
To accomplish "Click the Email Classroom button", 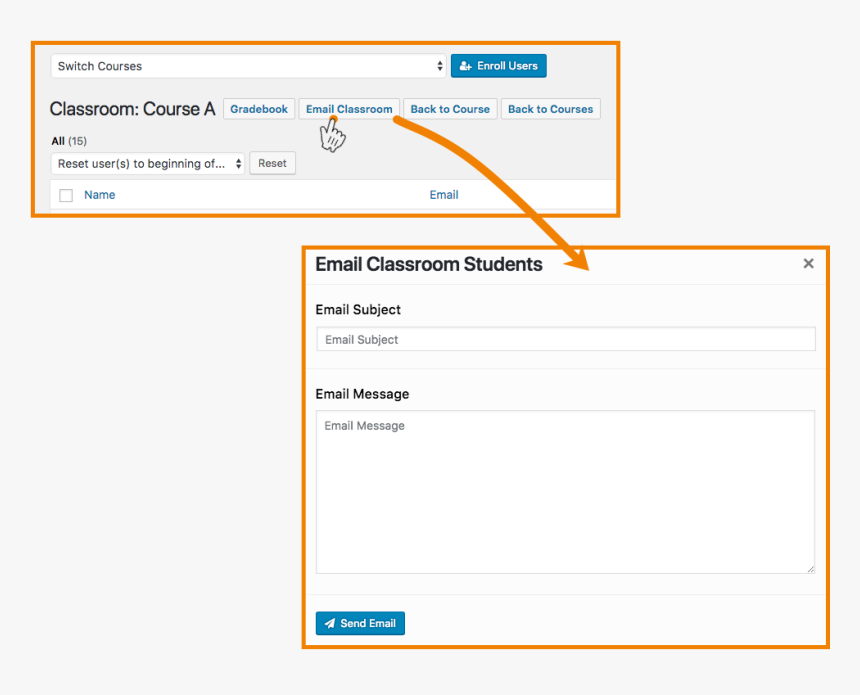I will tap(349, 109).
